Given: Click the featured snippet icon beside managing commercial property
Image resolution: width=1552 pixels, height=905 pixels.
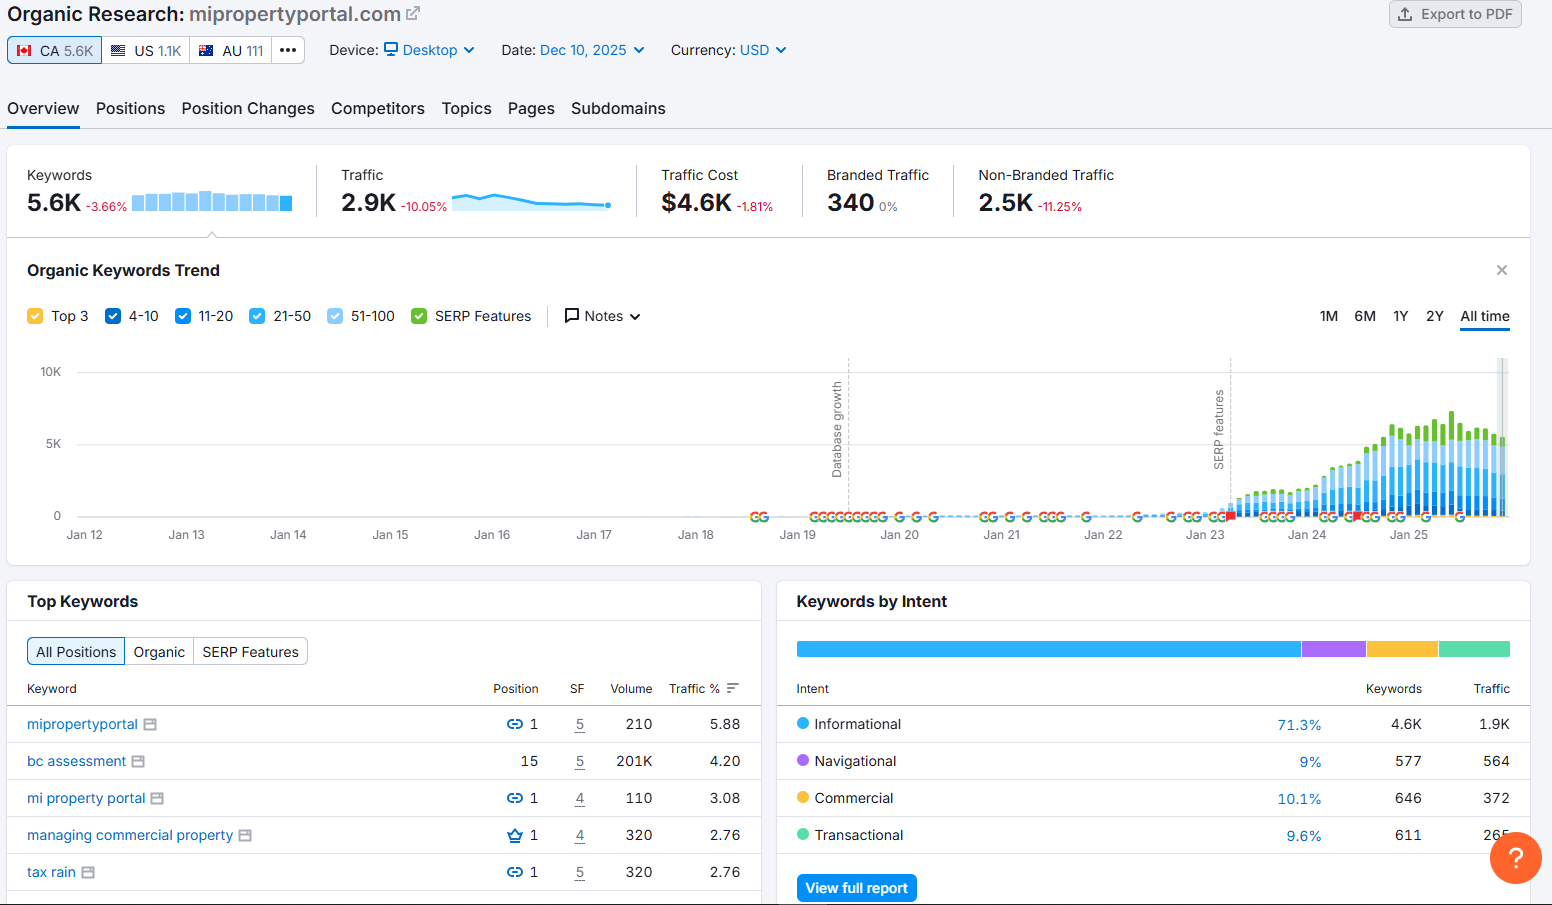Looking at the screenshot, I should [x=514, y=835].
